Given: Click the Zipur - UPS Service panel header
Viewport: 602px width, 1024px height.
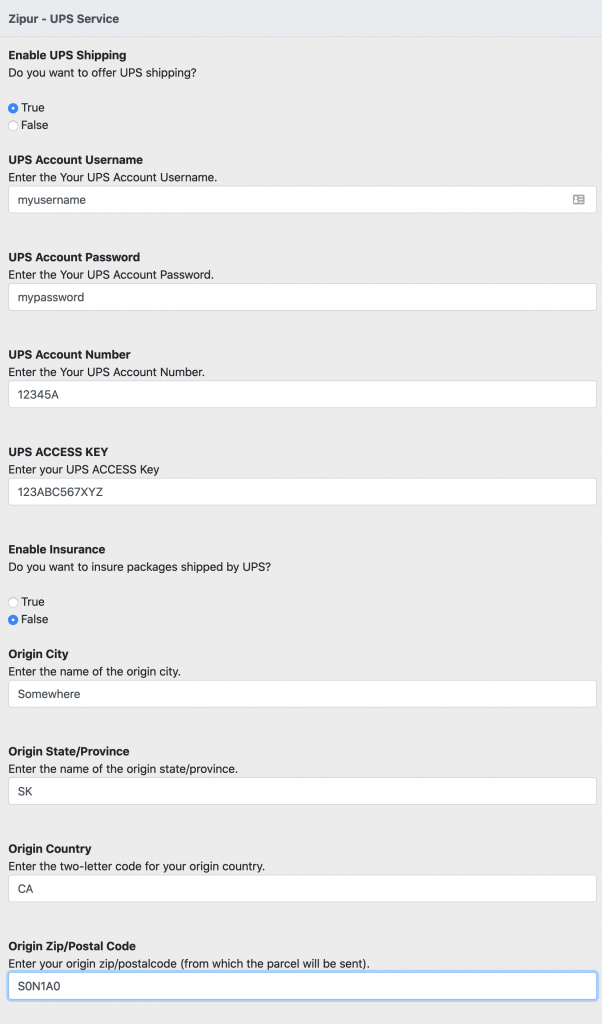Looking at the screenshot, I should tap(301, 18).
